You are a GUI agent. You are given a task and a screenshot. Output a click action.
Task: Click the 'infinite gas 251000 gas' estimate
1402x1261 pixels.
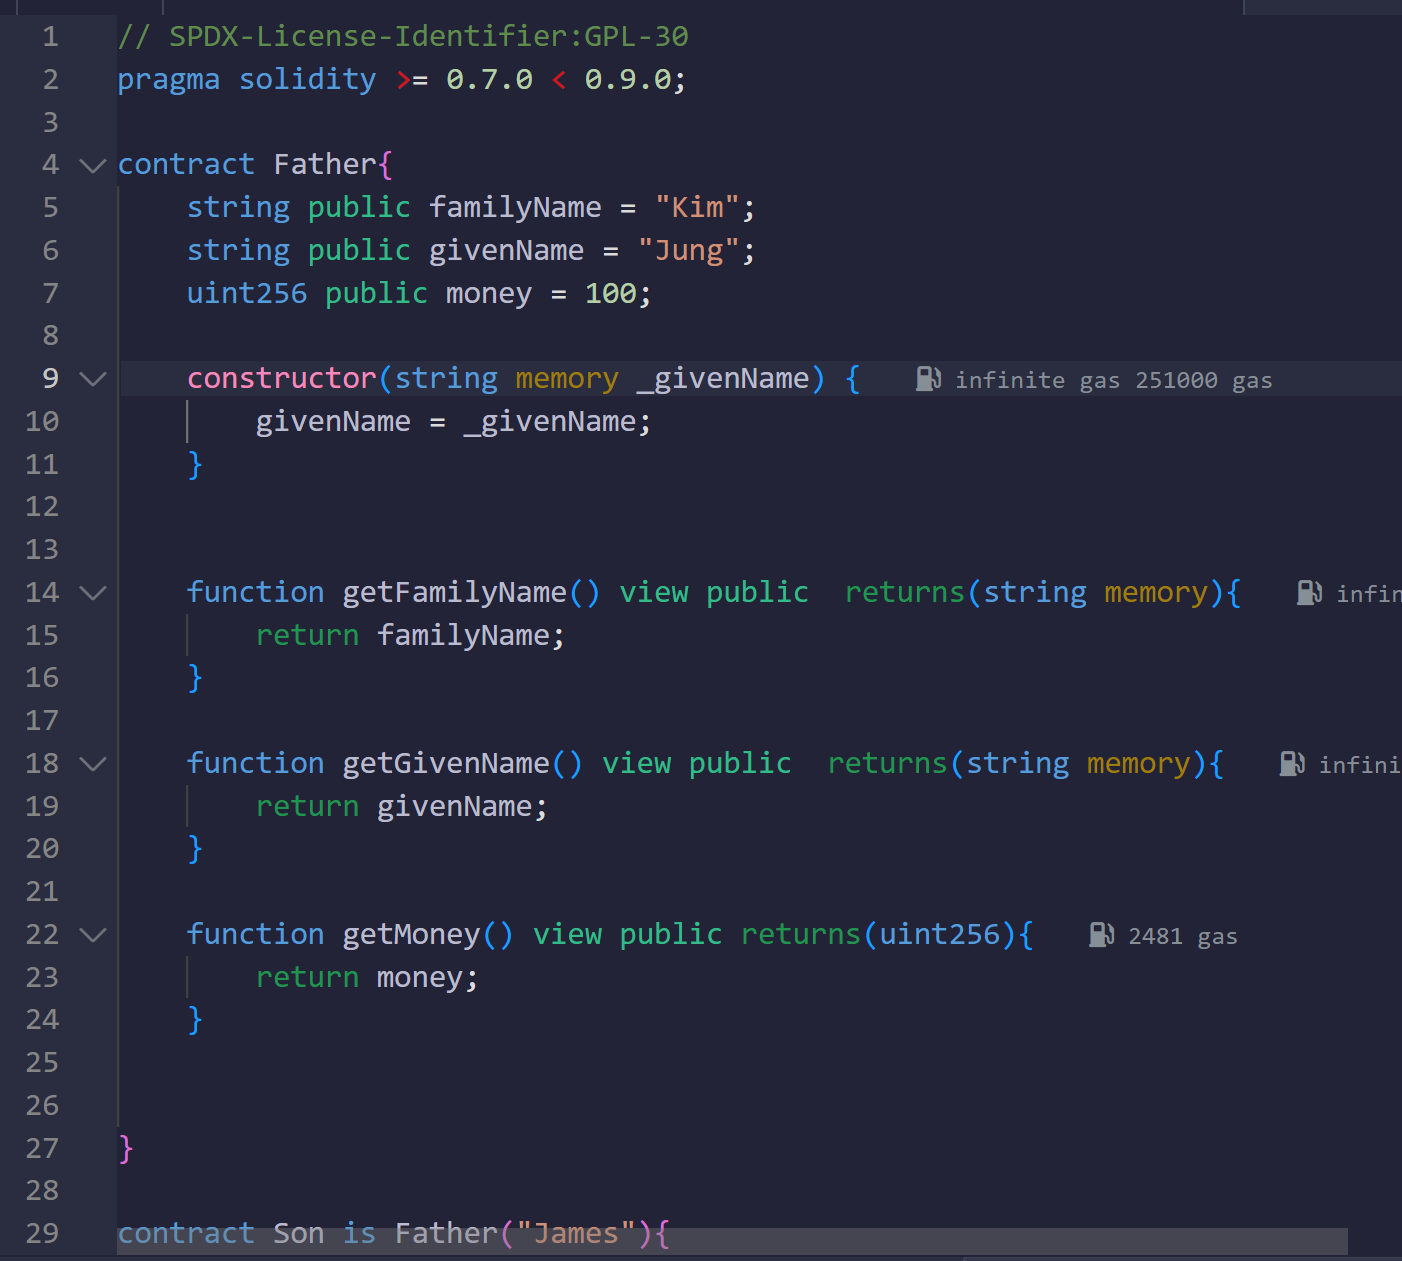click(1114, 380)
